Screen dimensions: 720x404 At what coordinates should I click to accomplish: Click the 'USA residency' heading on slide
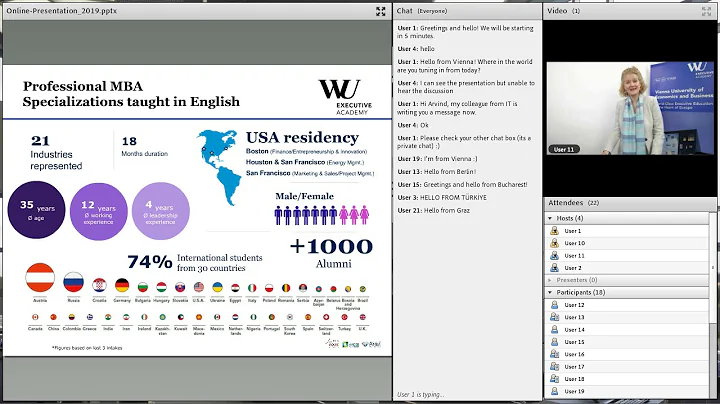tap(302, 138)
